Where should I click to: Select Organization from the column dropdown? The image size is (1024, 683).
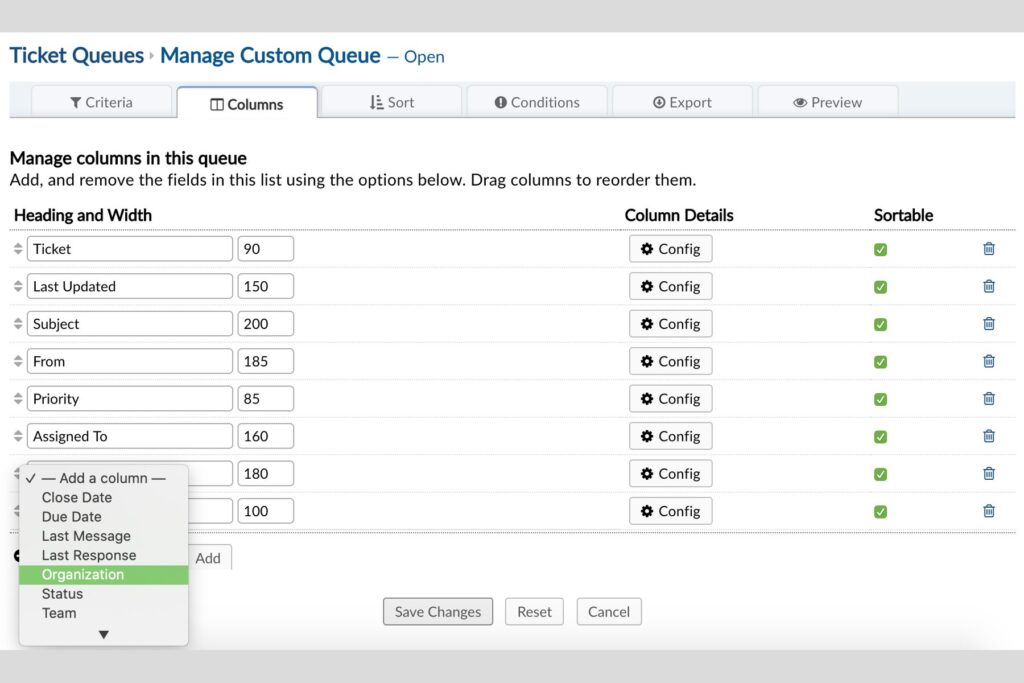point(83,575)
